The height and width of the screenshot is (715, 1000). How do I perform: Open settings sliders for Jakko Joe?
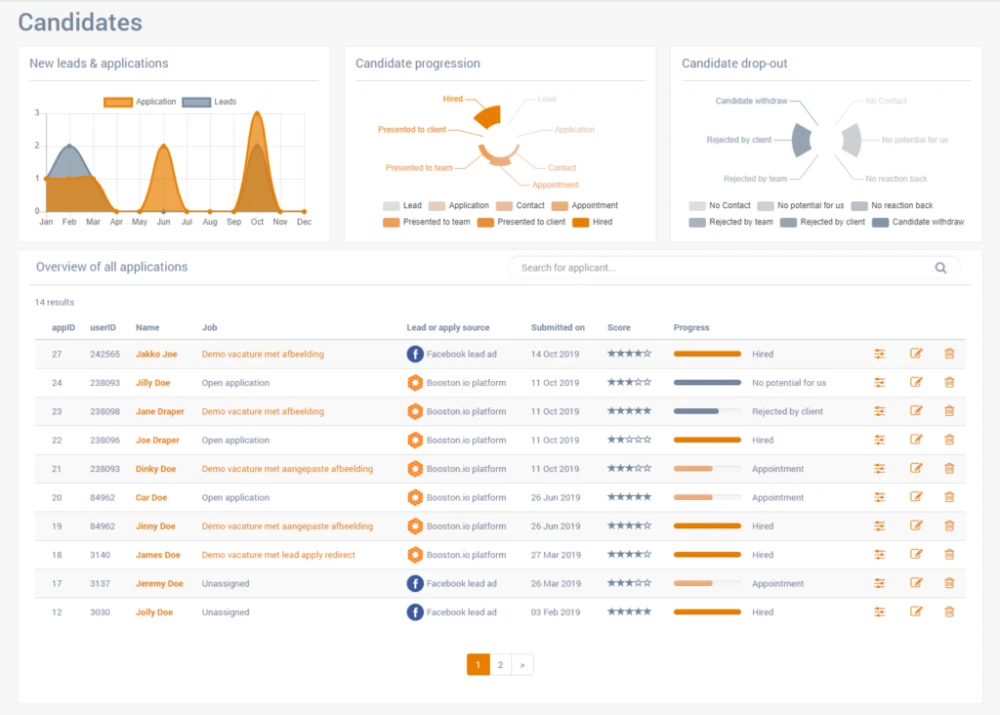click(x=880, y=354)
